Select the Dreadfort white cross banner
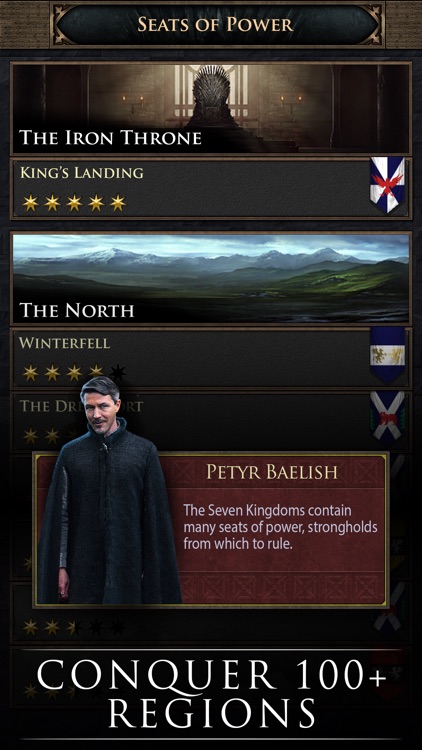 pos(388,417)
